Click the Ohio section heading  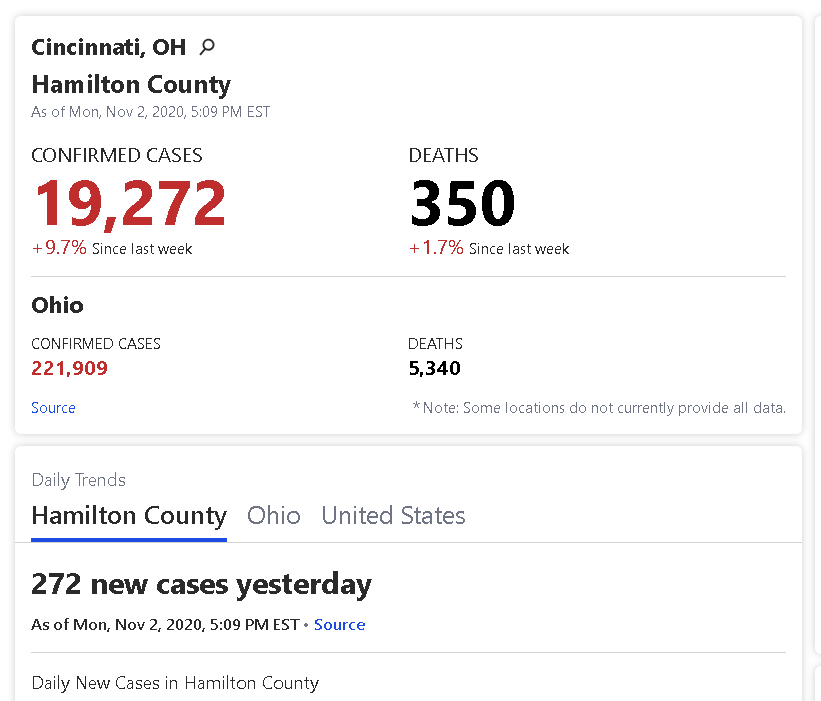click(x=57, y=305)
